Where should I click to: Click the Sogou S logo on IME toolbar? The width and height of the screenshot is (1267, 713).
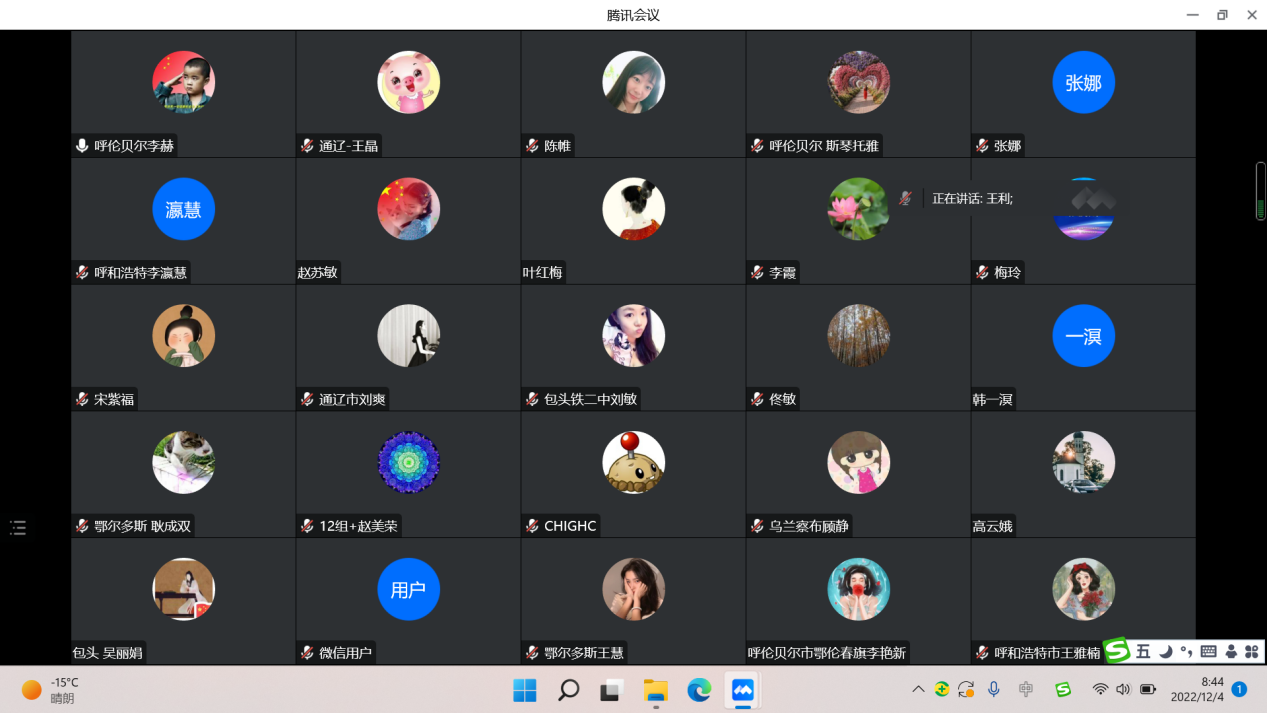(1116, 652)
